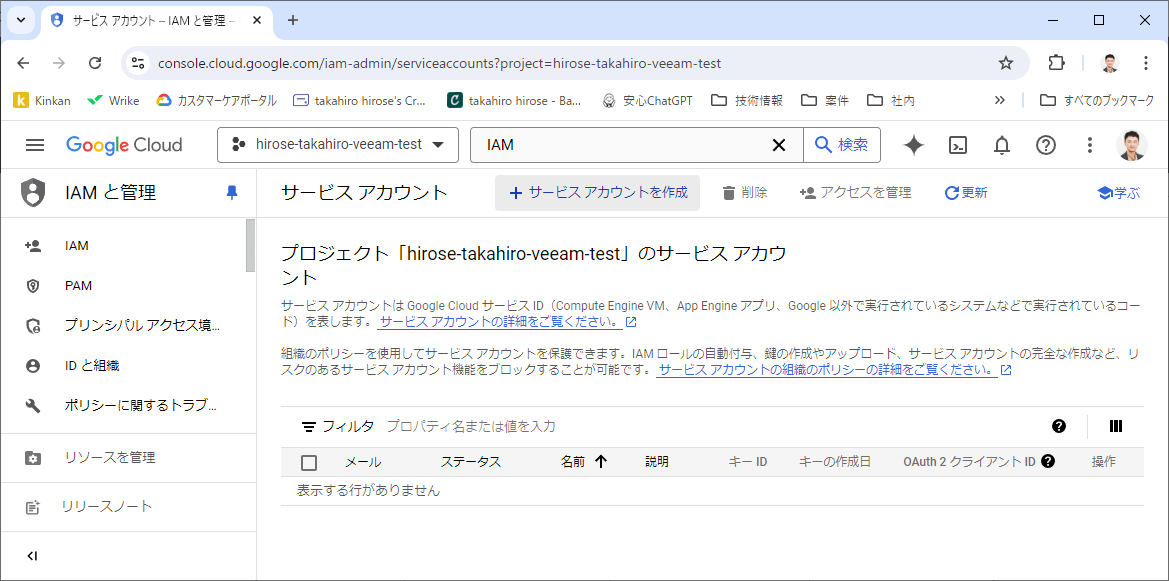This screenshot has width=1169, height=581.
Task: Open the Google account avatar in Cloud header
Action: pos(1131,145)
